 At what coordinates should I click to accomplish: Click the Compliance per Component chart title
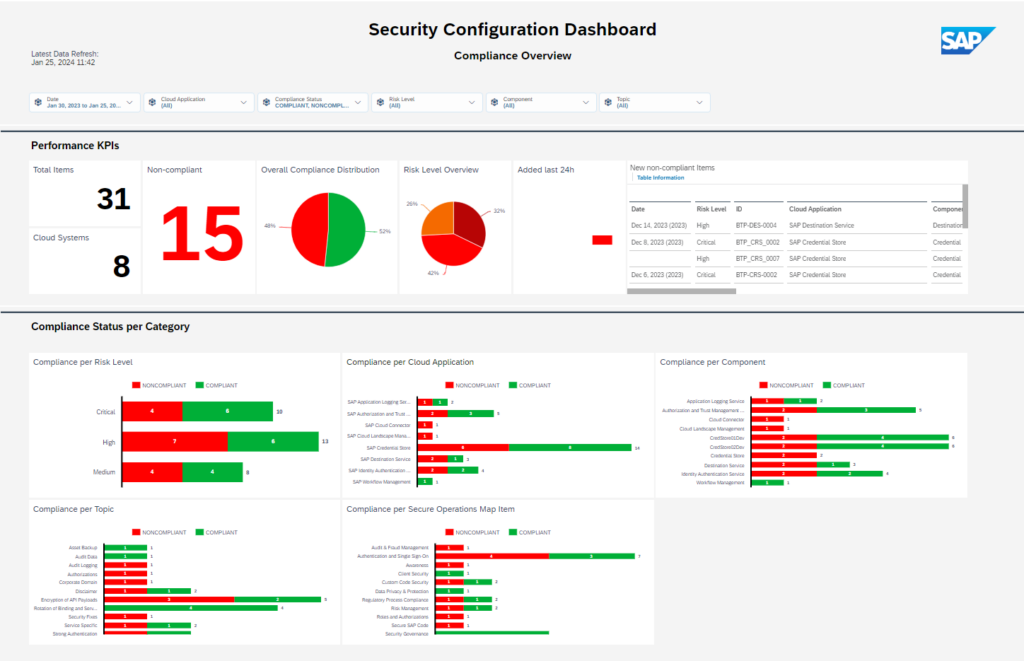(x=712, y=362)
